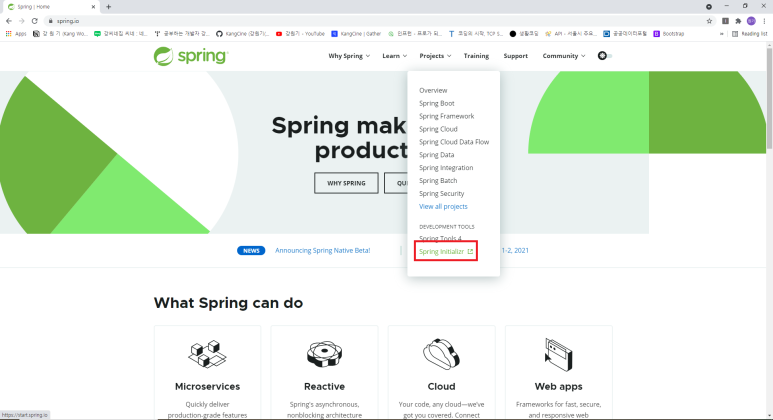Open the Apps bookmarks shortcut

tap(16, 34)
